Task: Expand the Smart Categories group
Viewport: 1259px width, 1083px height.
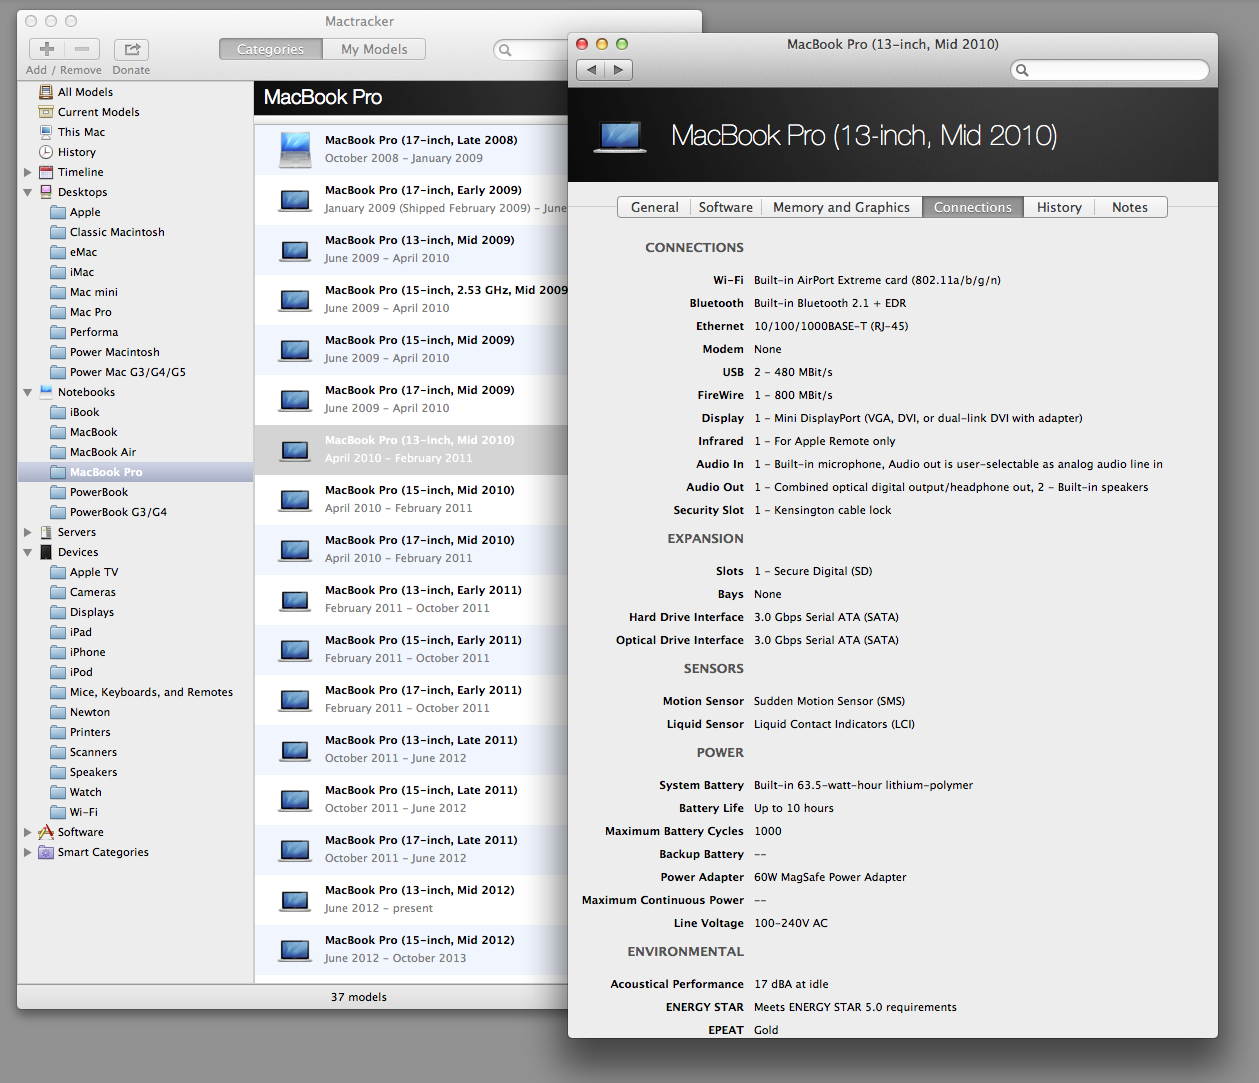Action: pos(28,852)
